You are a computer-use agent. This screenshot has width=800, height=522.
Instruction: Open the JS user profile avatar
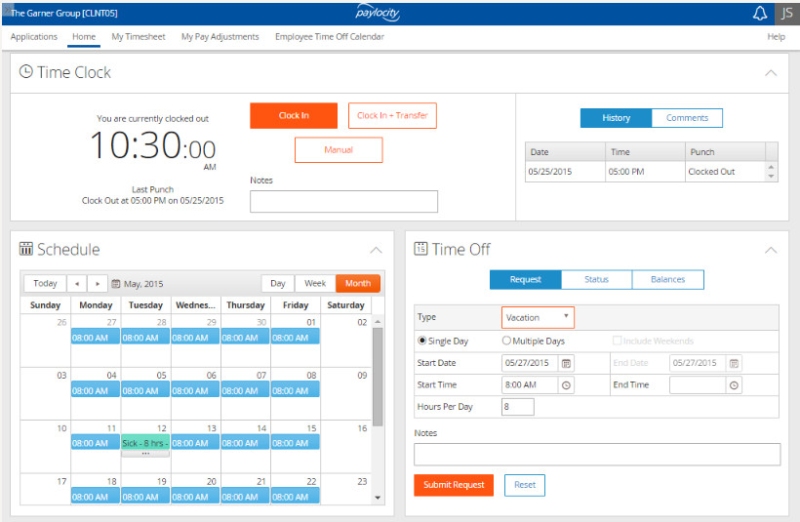[787, 13]
